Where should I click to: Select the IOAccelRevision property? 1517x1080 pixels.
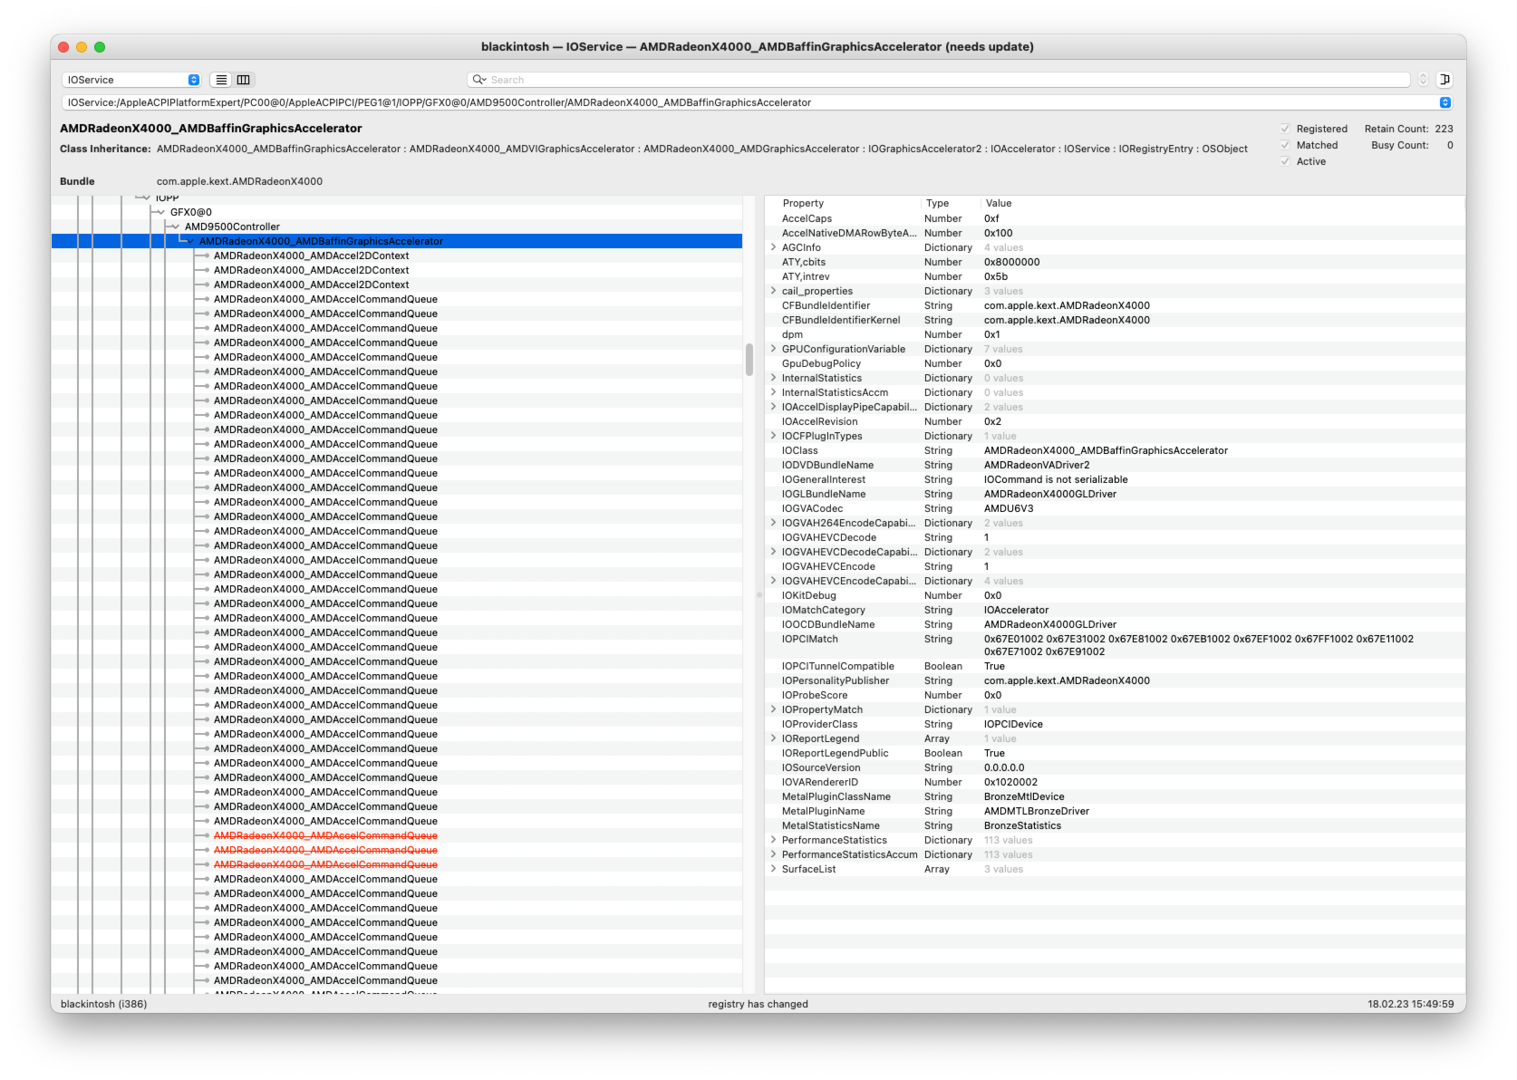(820, 422)
